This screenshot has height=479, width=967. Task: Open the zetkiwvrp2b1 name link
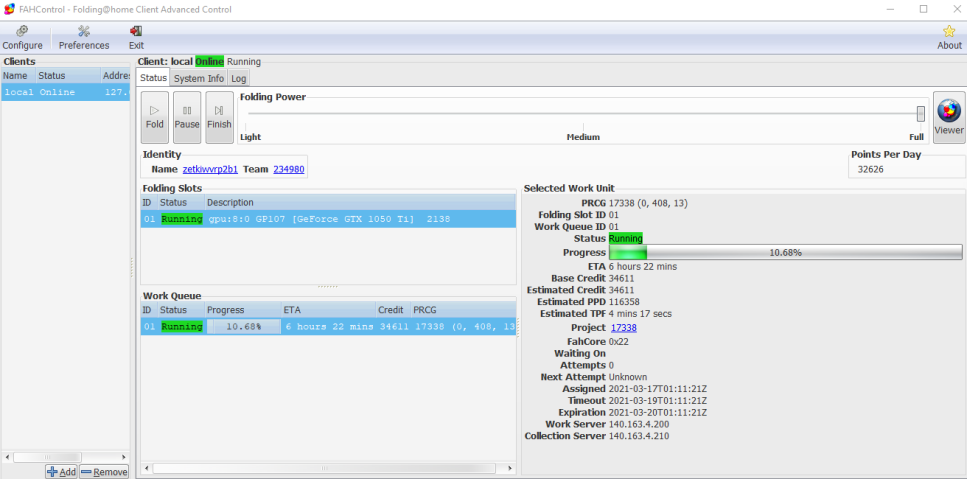(x=210, y=169)
